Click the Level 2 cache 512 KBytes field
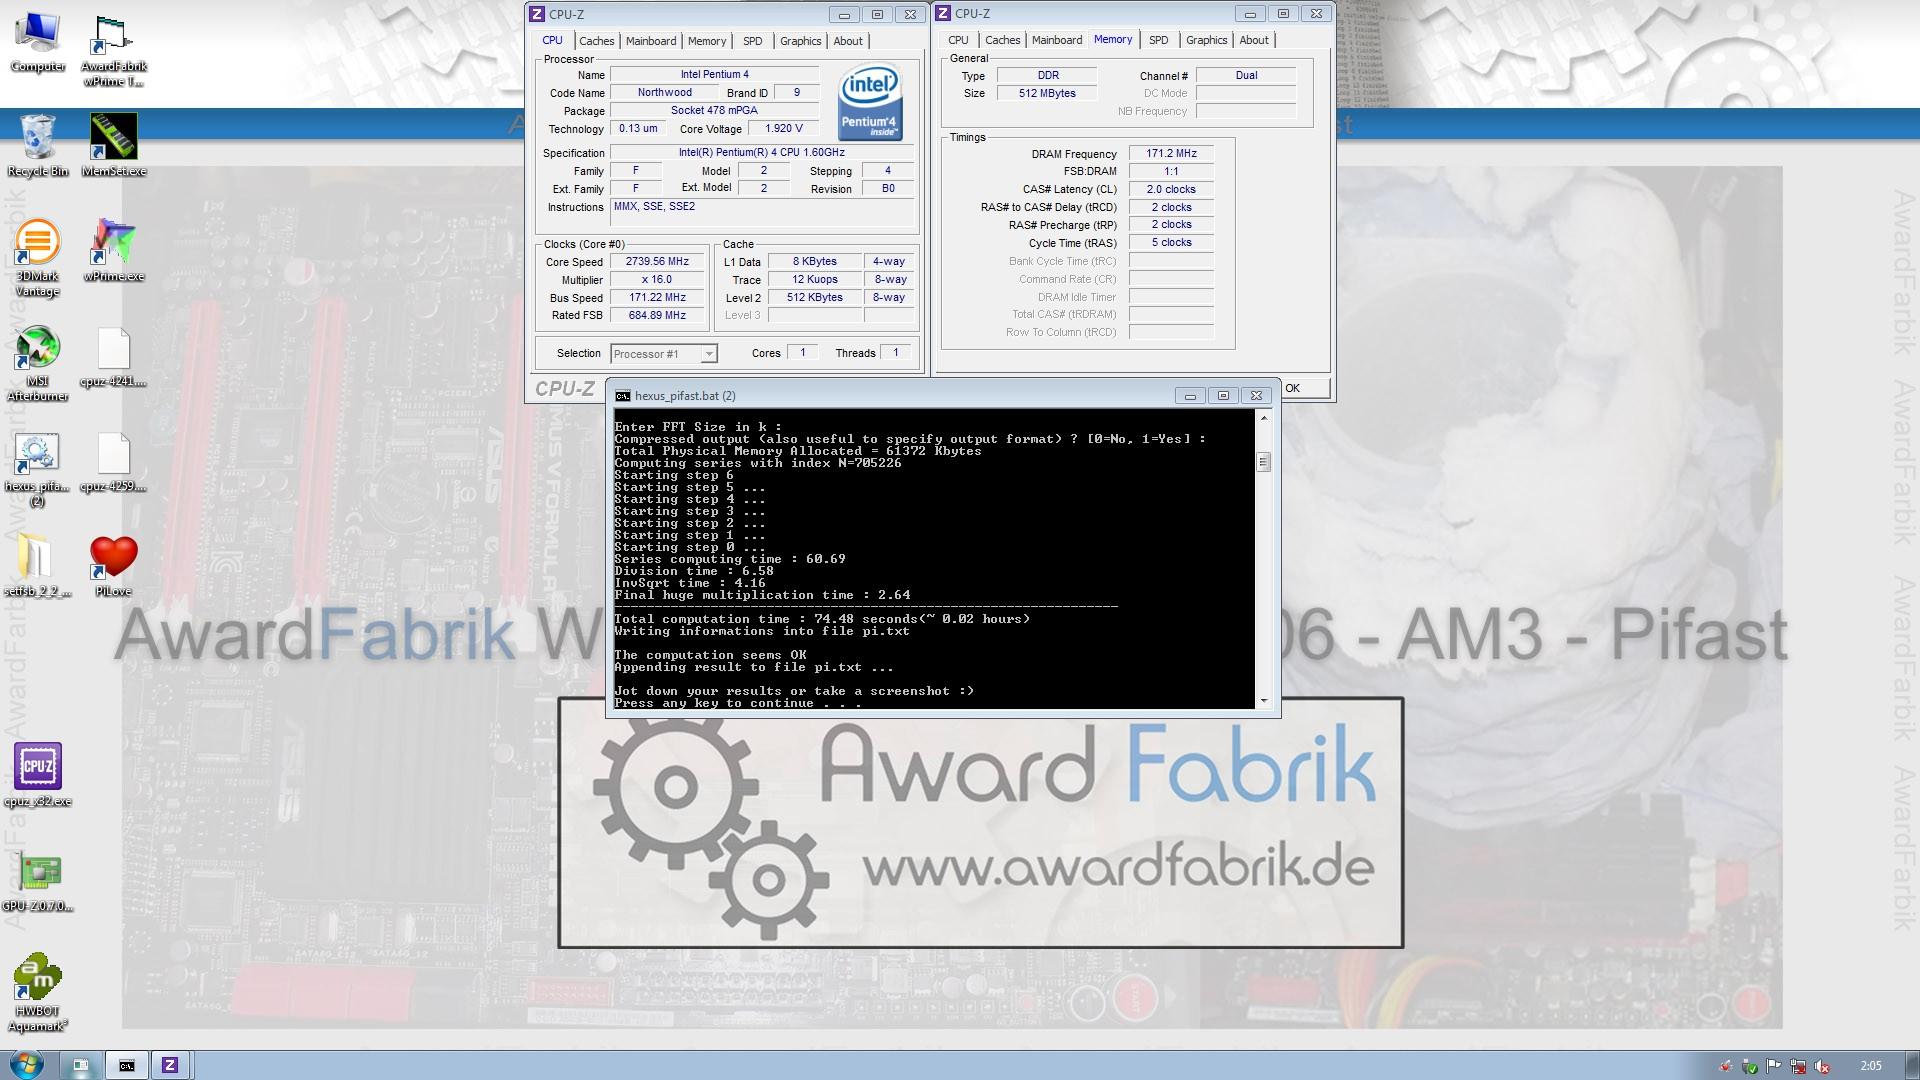This screenshot has width=1920, height=1080. pos(815,298)
